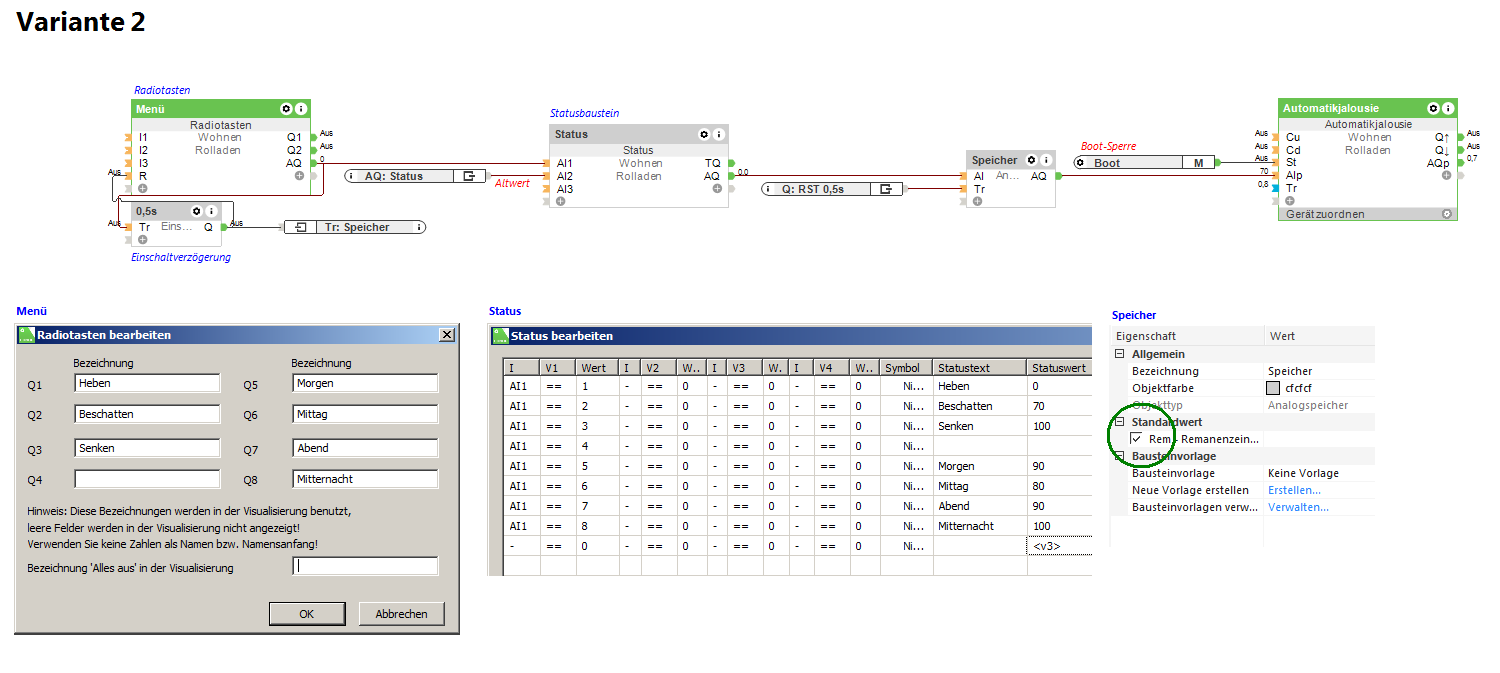Click the Q6 field containing Mittag

(365, 414)
